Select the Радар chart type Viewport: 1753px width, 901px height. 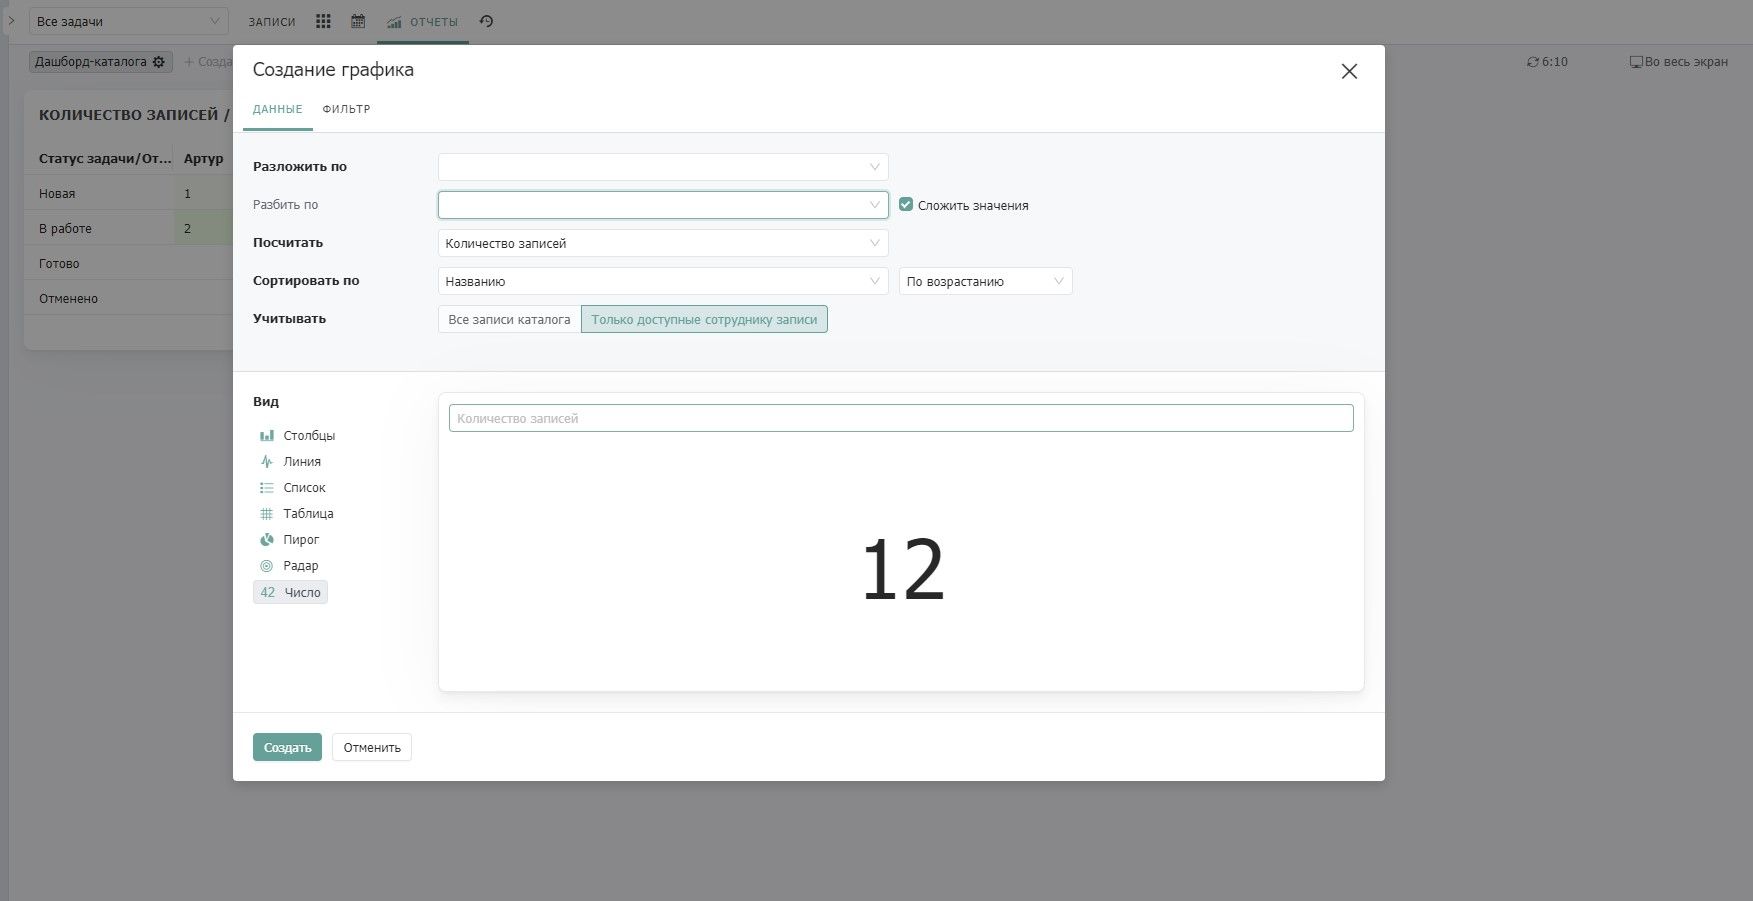click(x=289, y=566)
